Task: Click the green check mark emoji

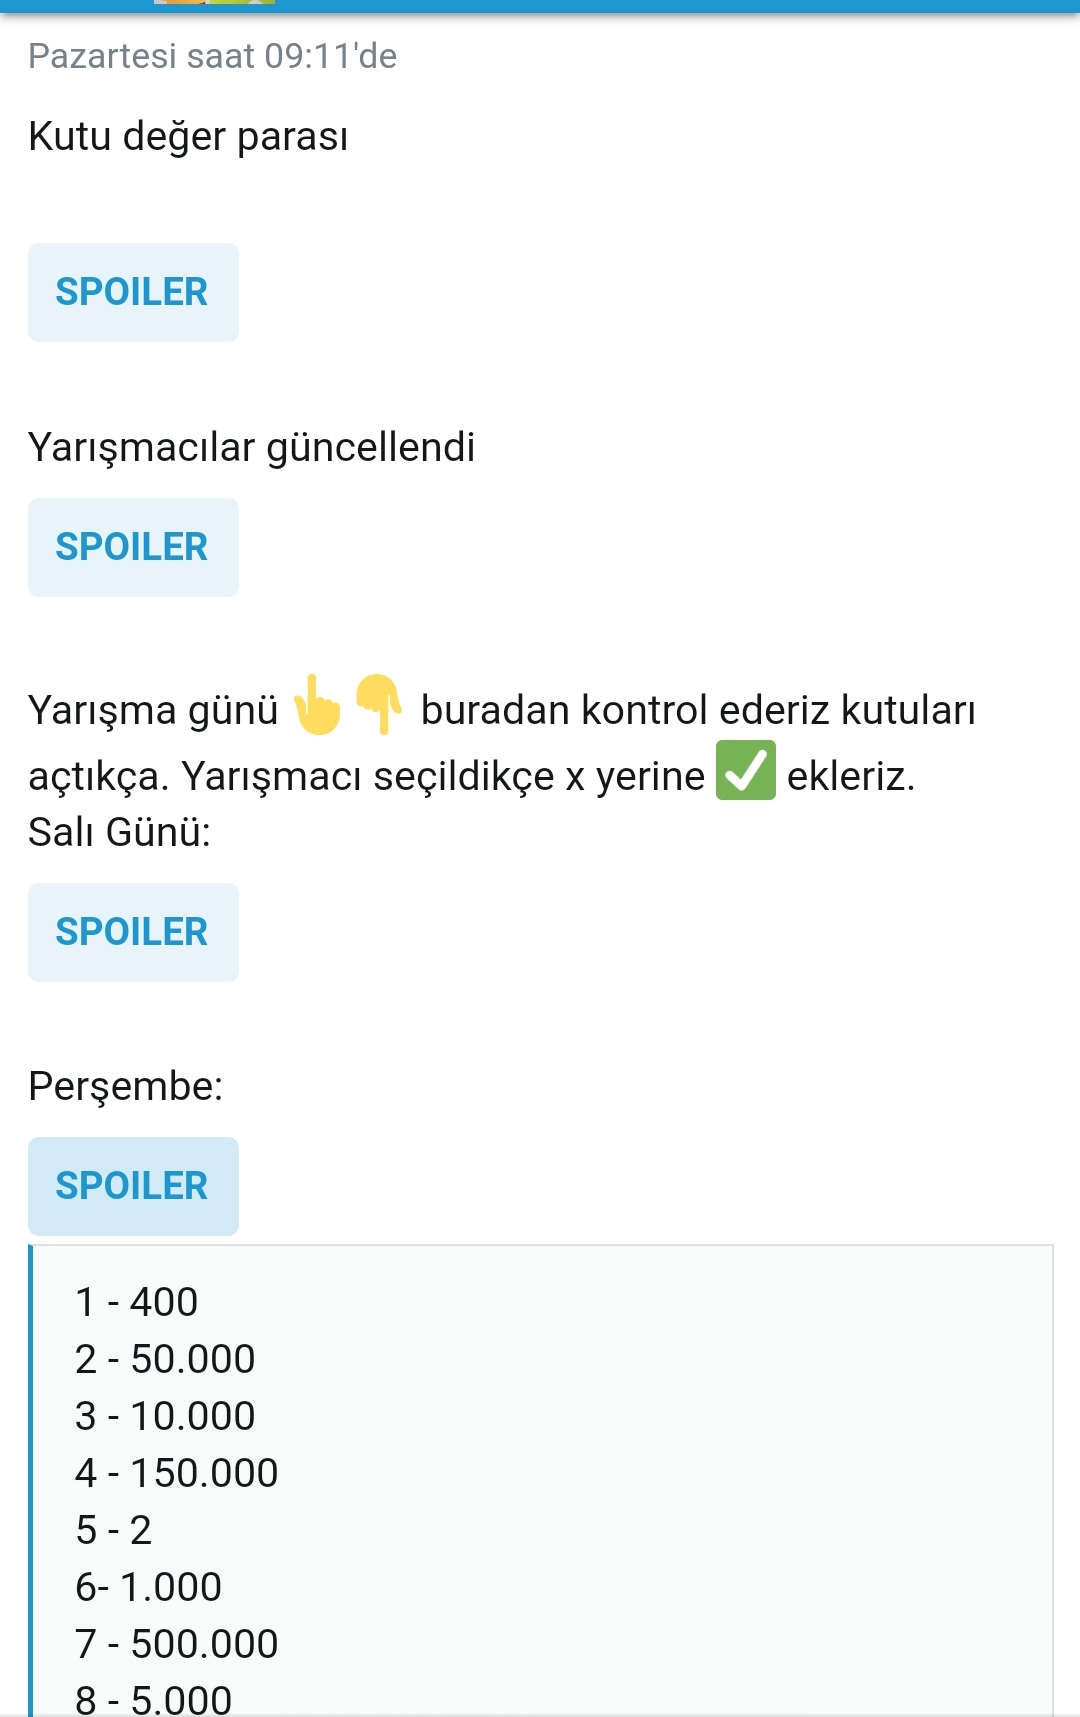Action: tap(745, 771)
